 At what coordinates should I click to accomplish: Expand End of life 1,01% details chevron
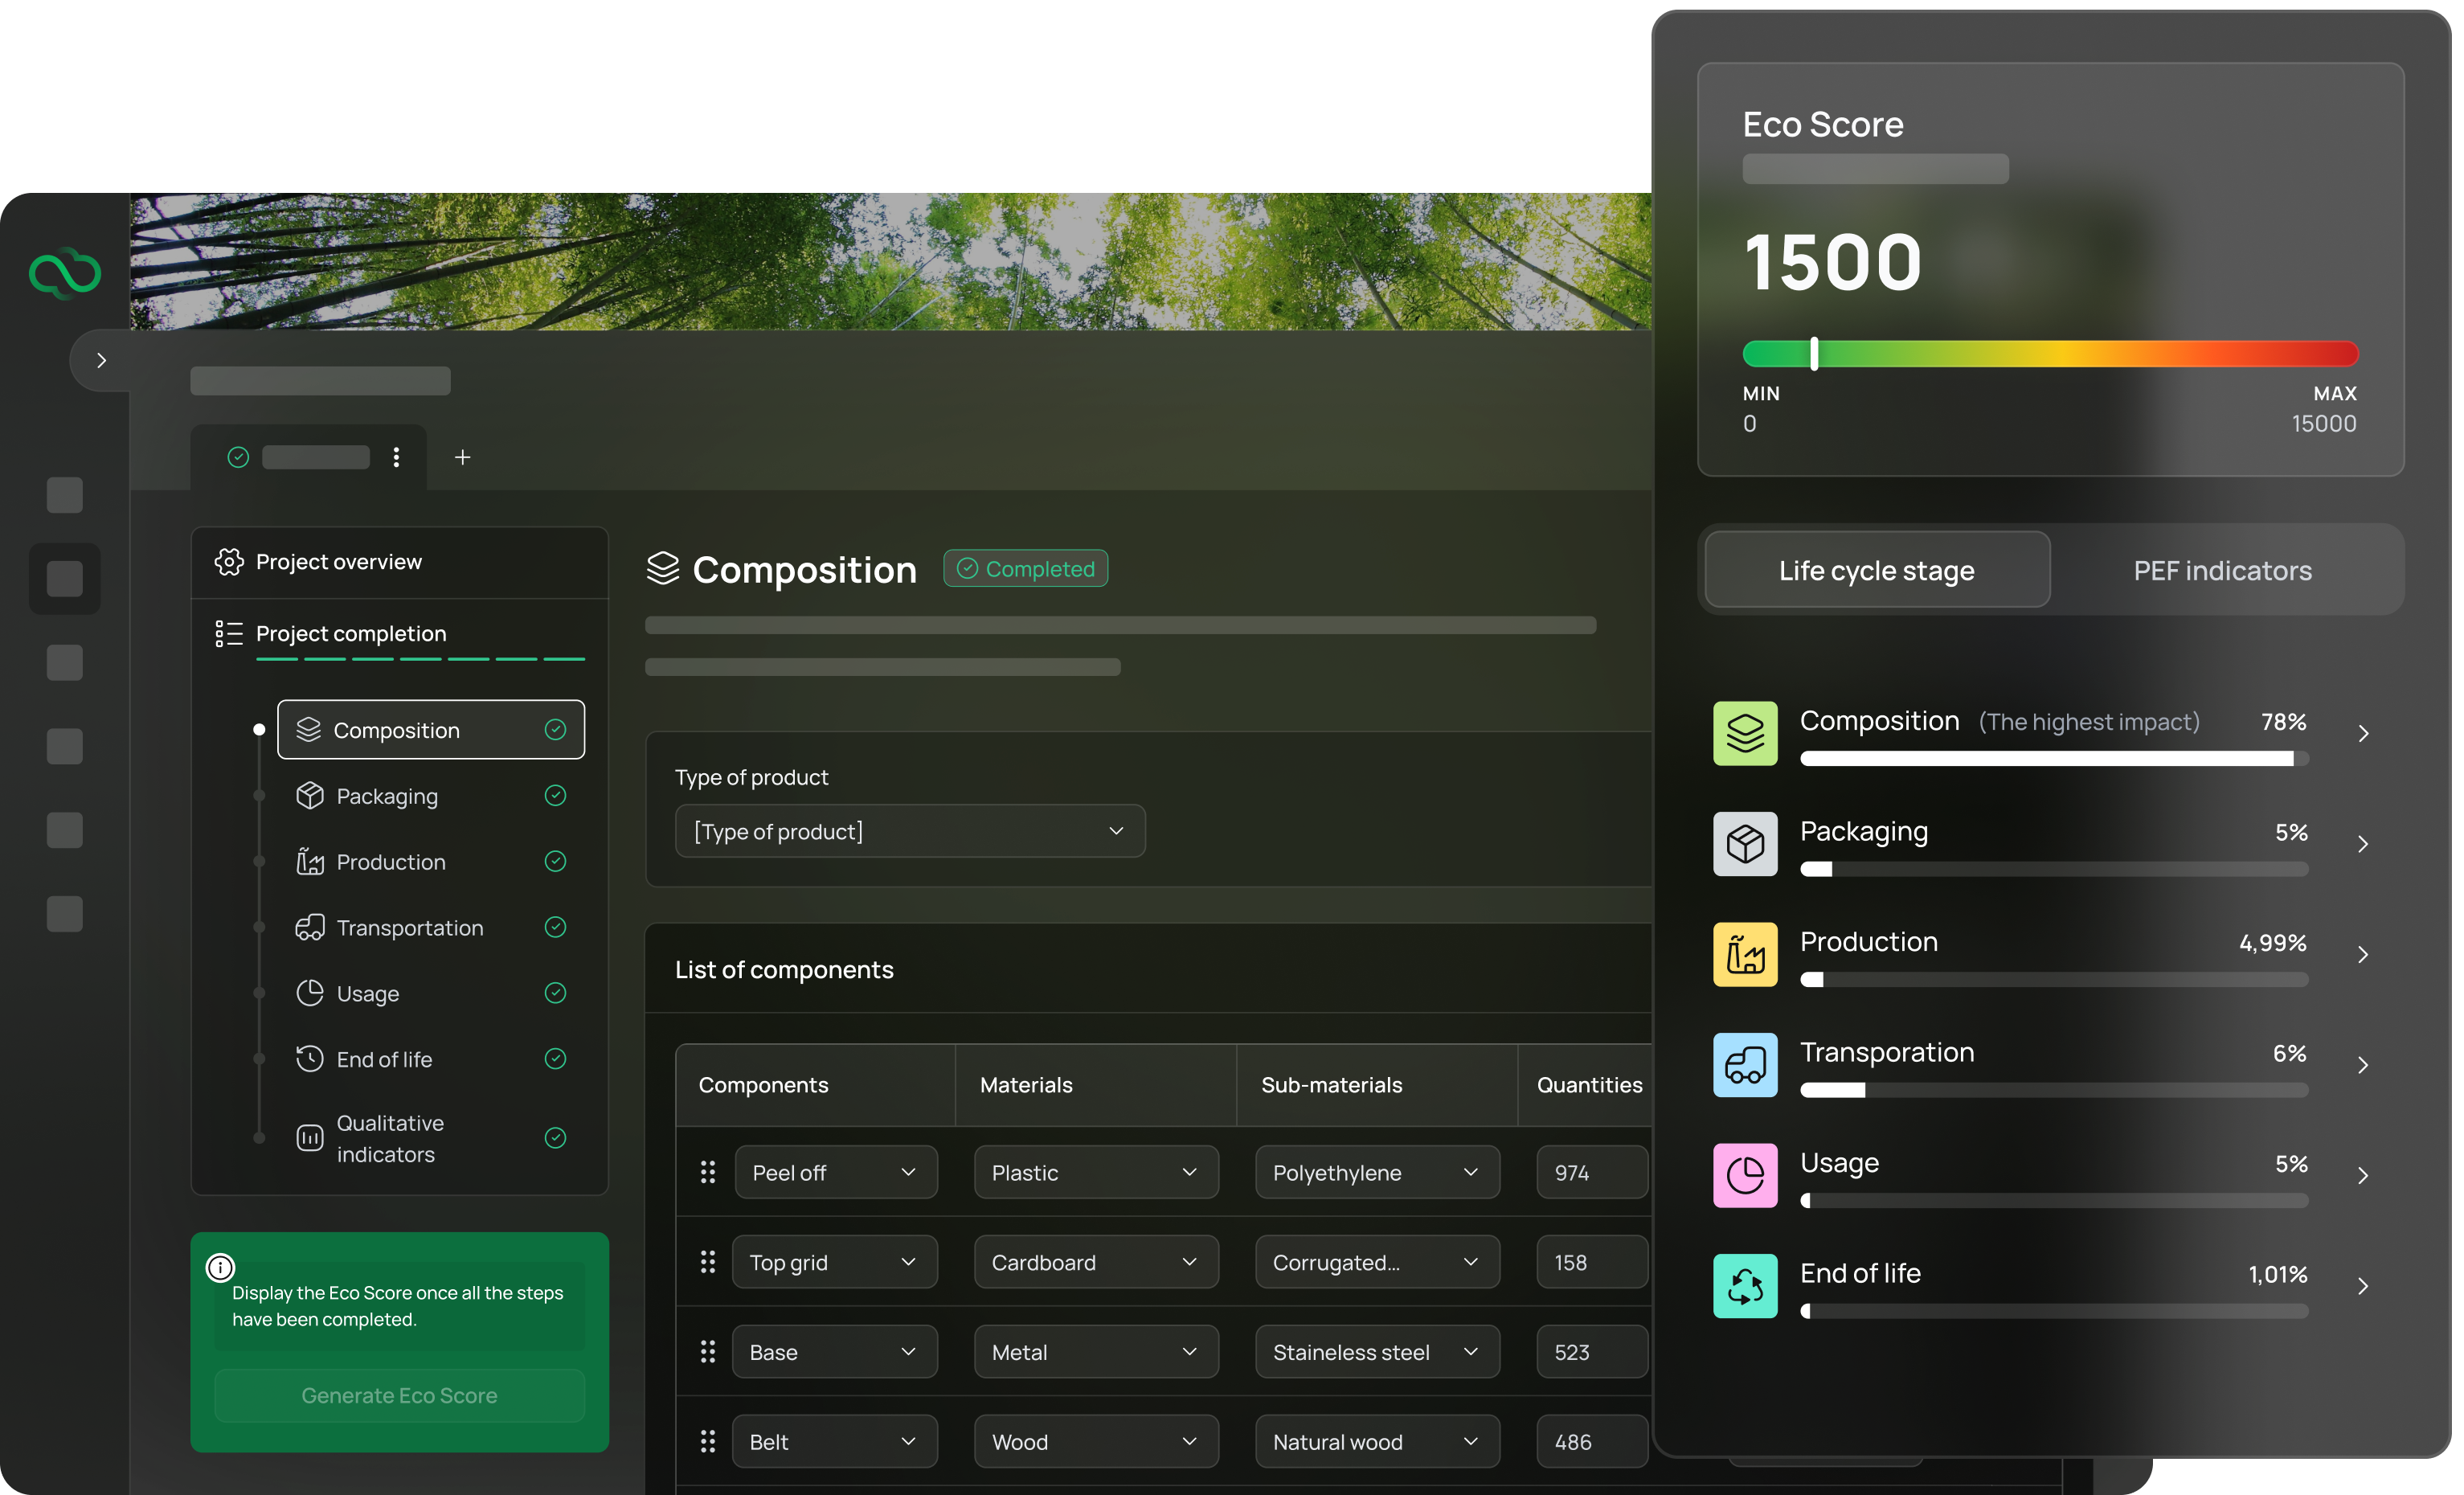(2364, 1286)
